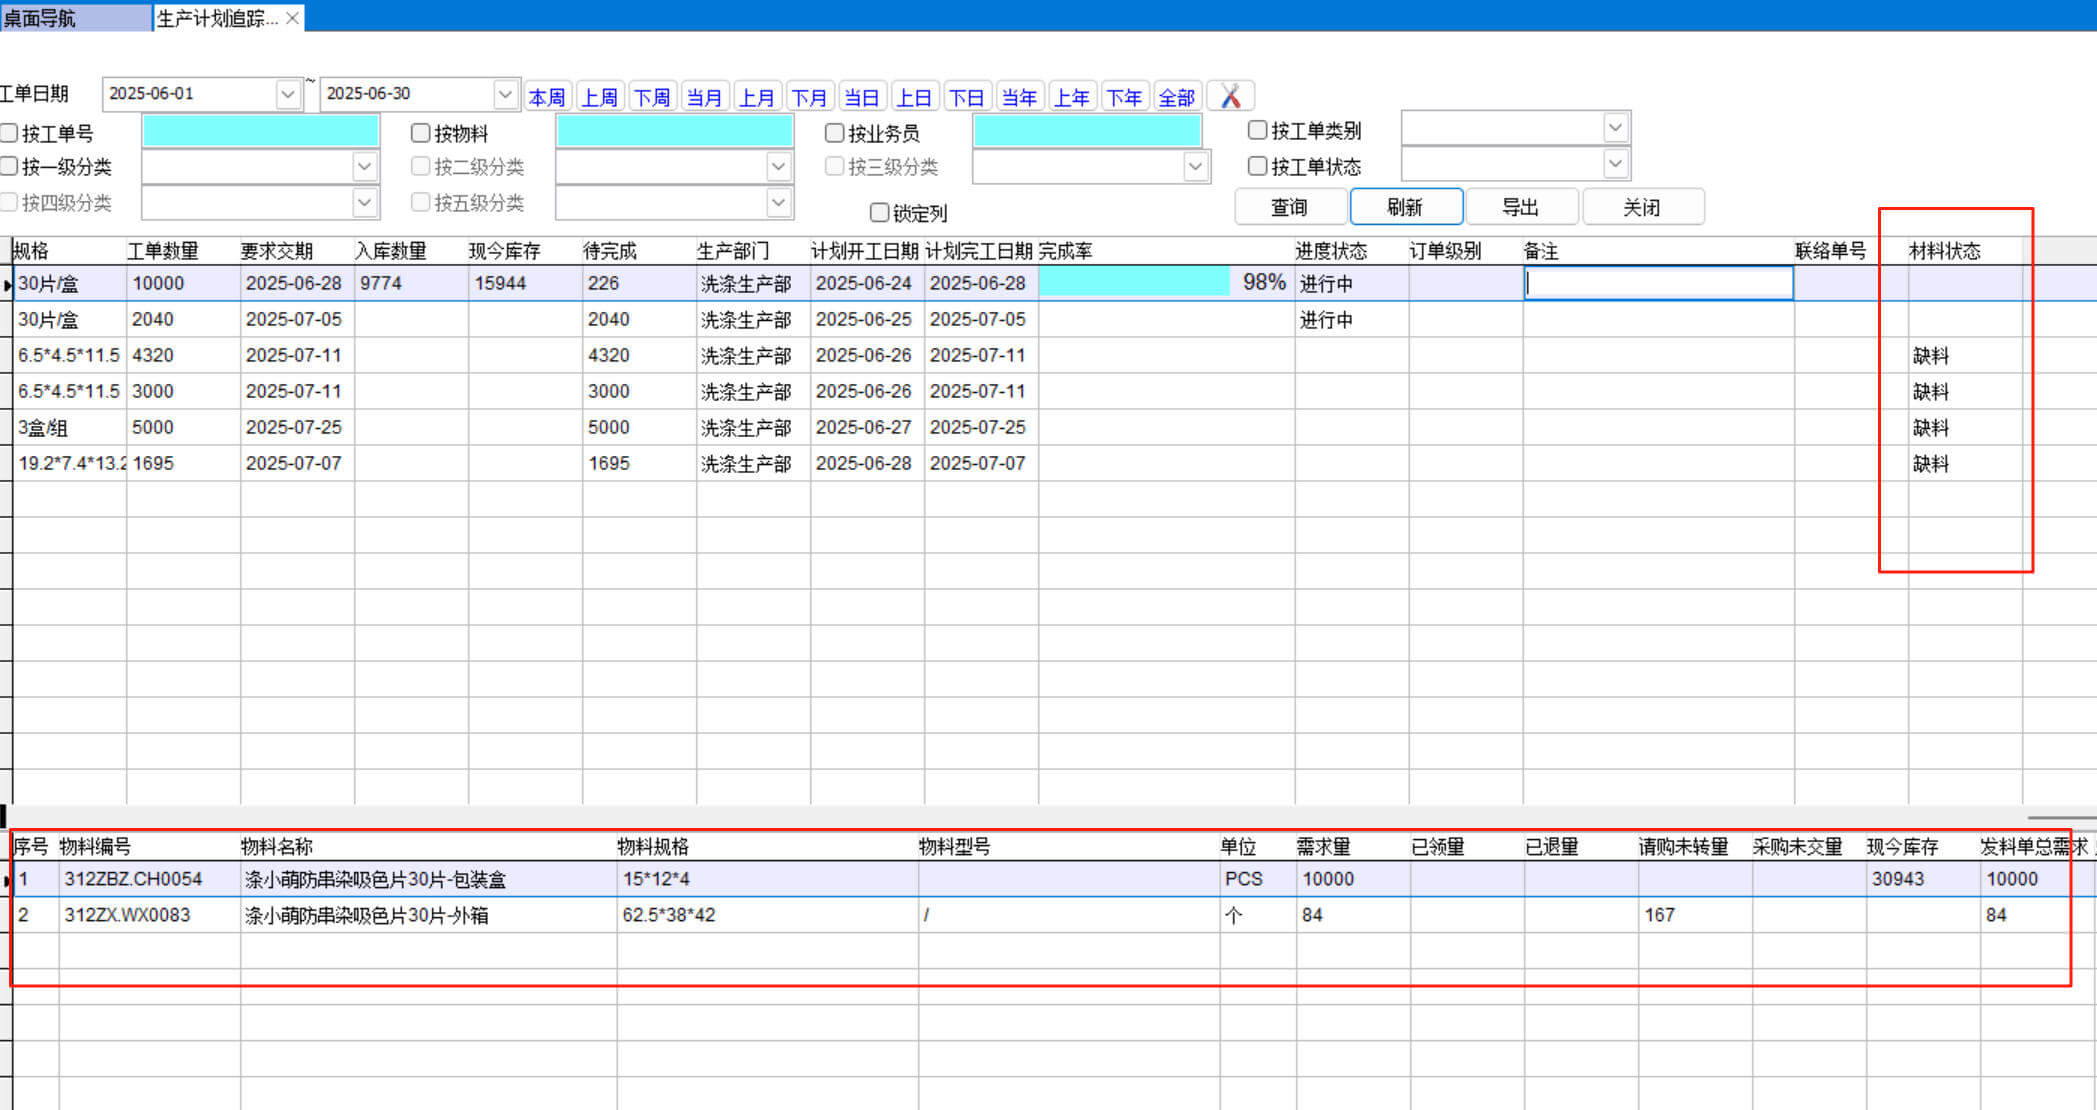Image resolution: width=2097 pixels, height=1110 pixels.
Task: Check the 按工单状态 checkbox
Action: pos(1258,166)
